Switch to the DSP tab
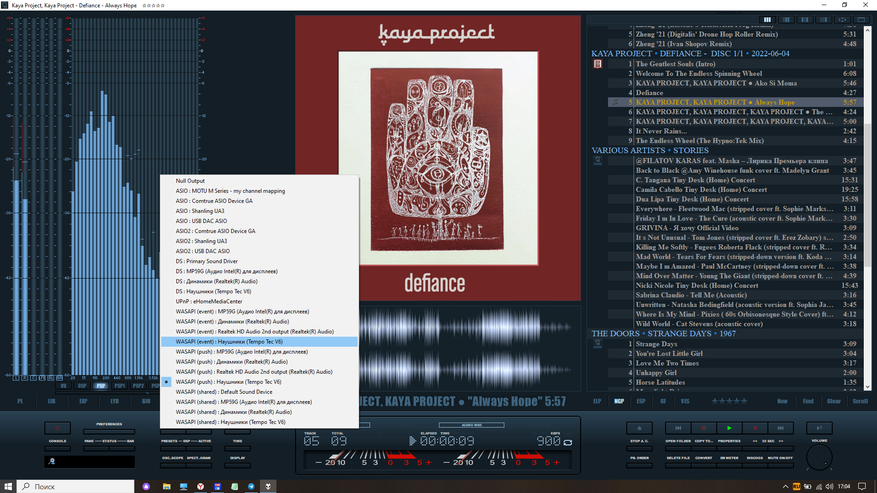This screenshot has height=493, width=877. [x=82, y=386]
